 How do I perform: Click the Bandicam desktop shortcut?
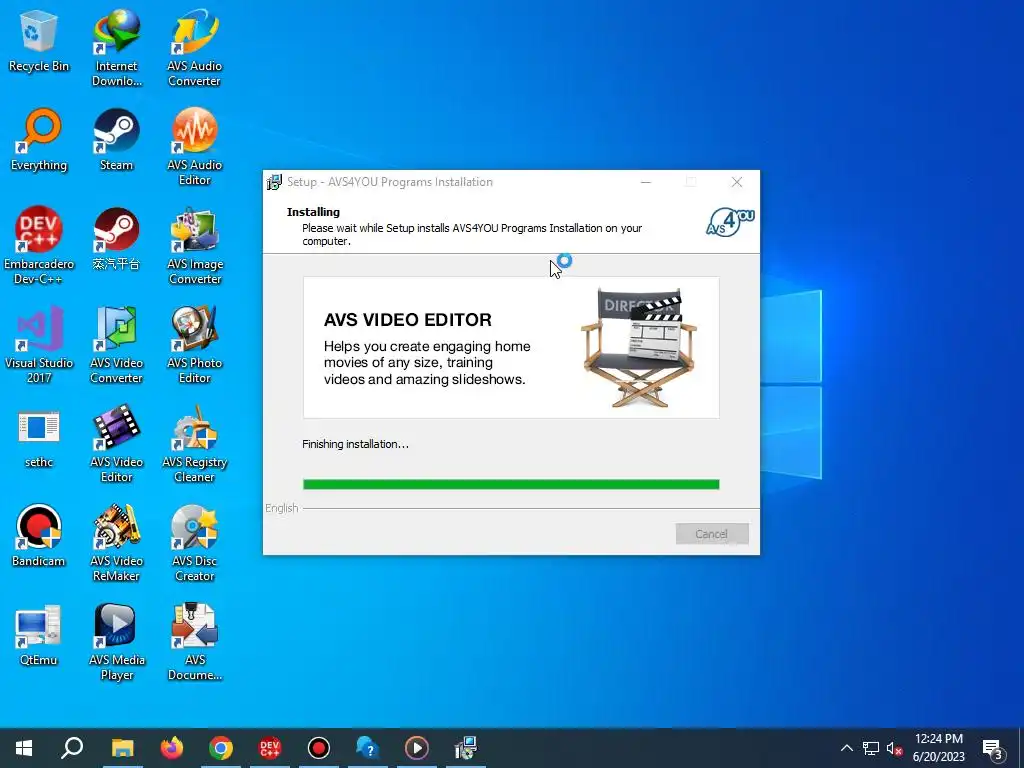[x=39, y=537]
